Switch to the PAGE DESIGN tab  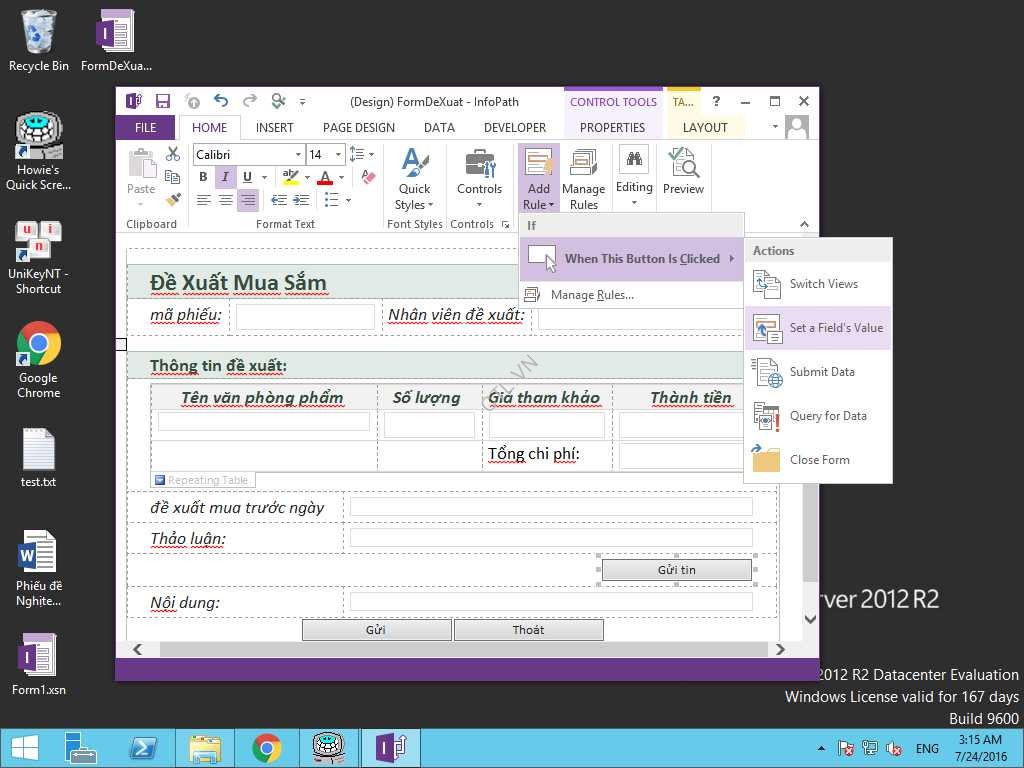click(x=358, y=127)
